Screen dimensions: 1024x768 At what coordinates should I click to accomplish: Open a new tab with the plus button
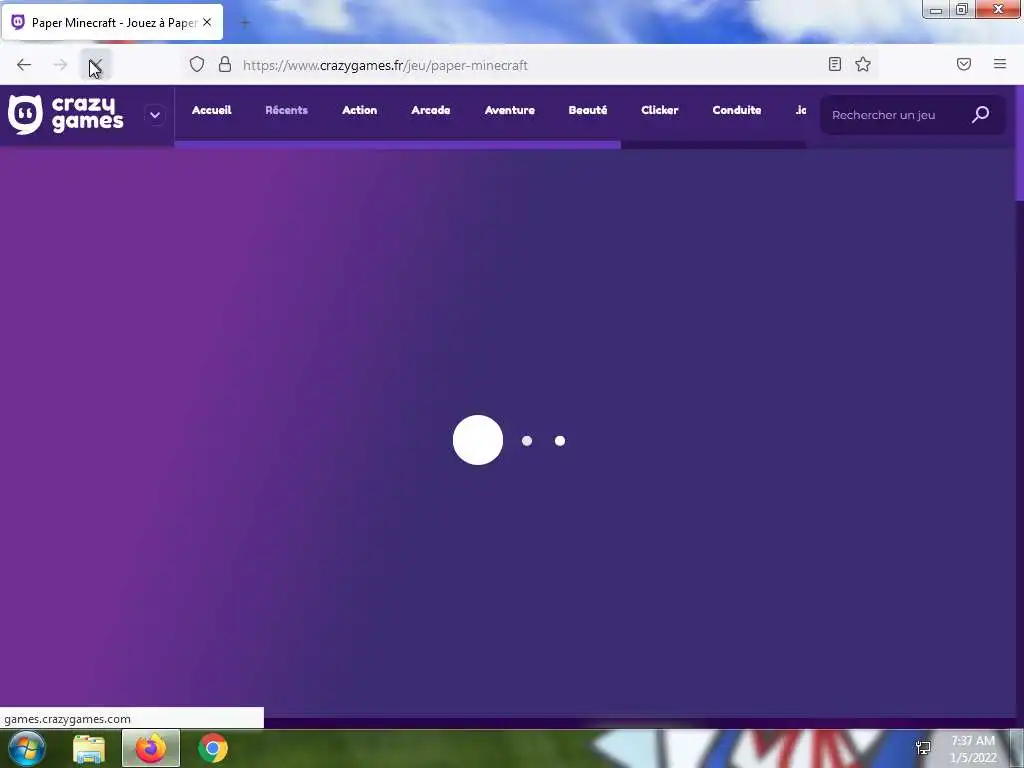[245, 23]
